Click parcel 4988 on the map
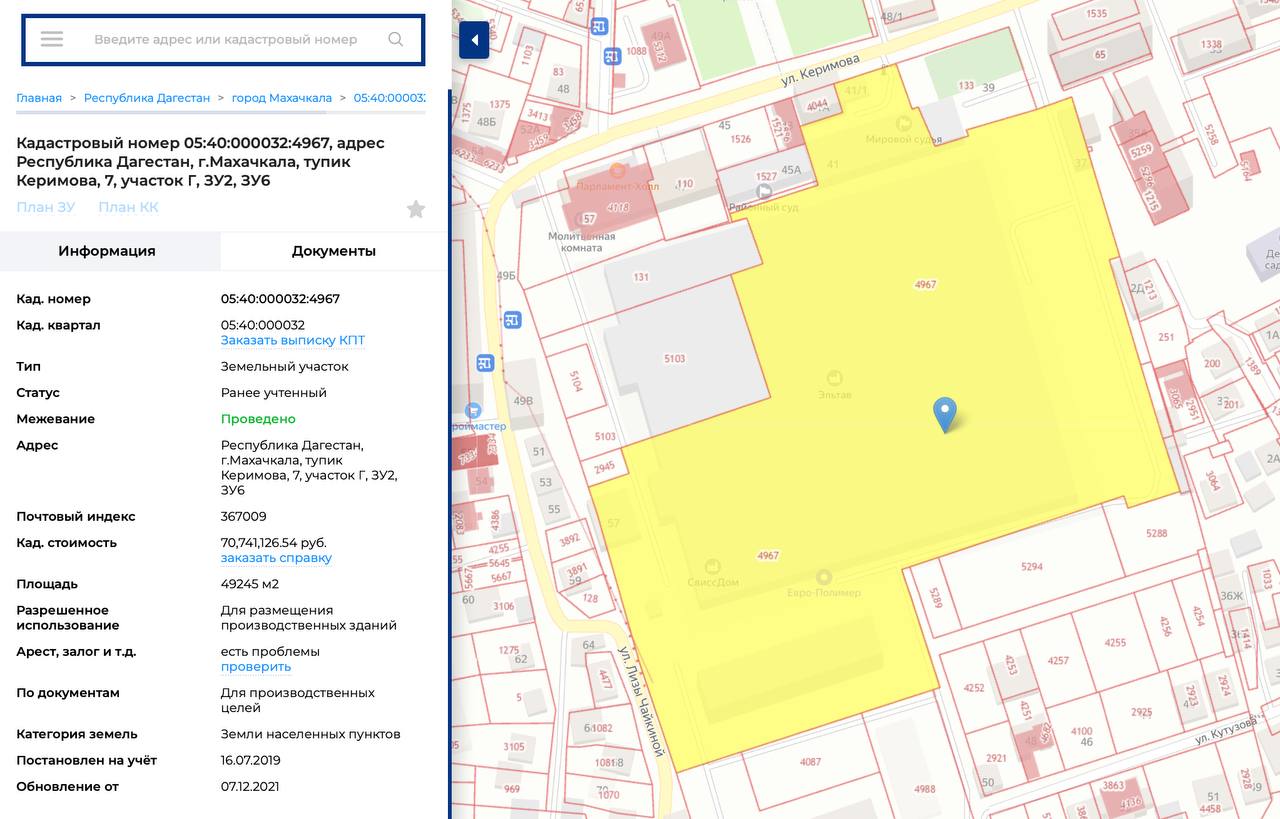The height and width of the screenshot is (819, 1280). coord(925,789)
